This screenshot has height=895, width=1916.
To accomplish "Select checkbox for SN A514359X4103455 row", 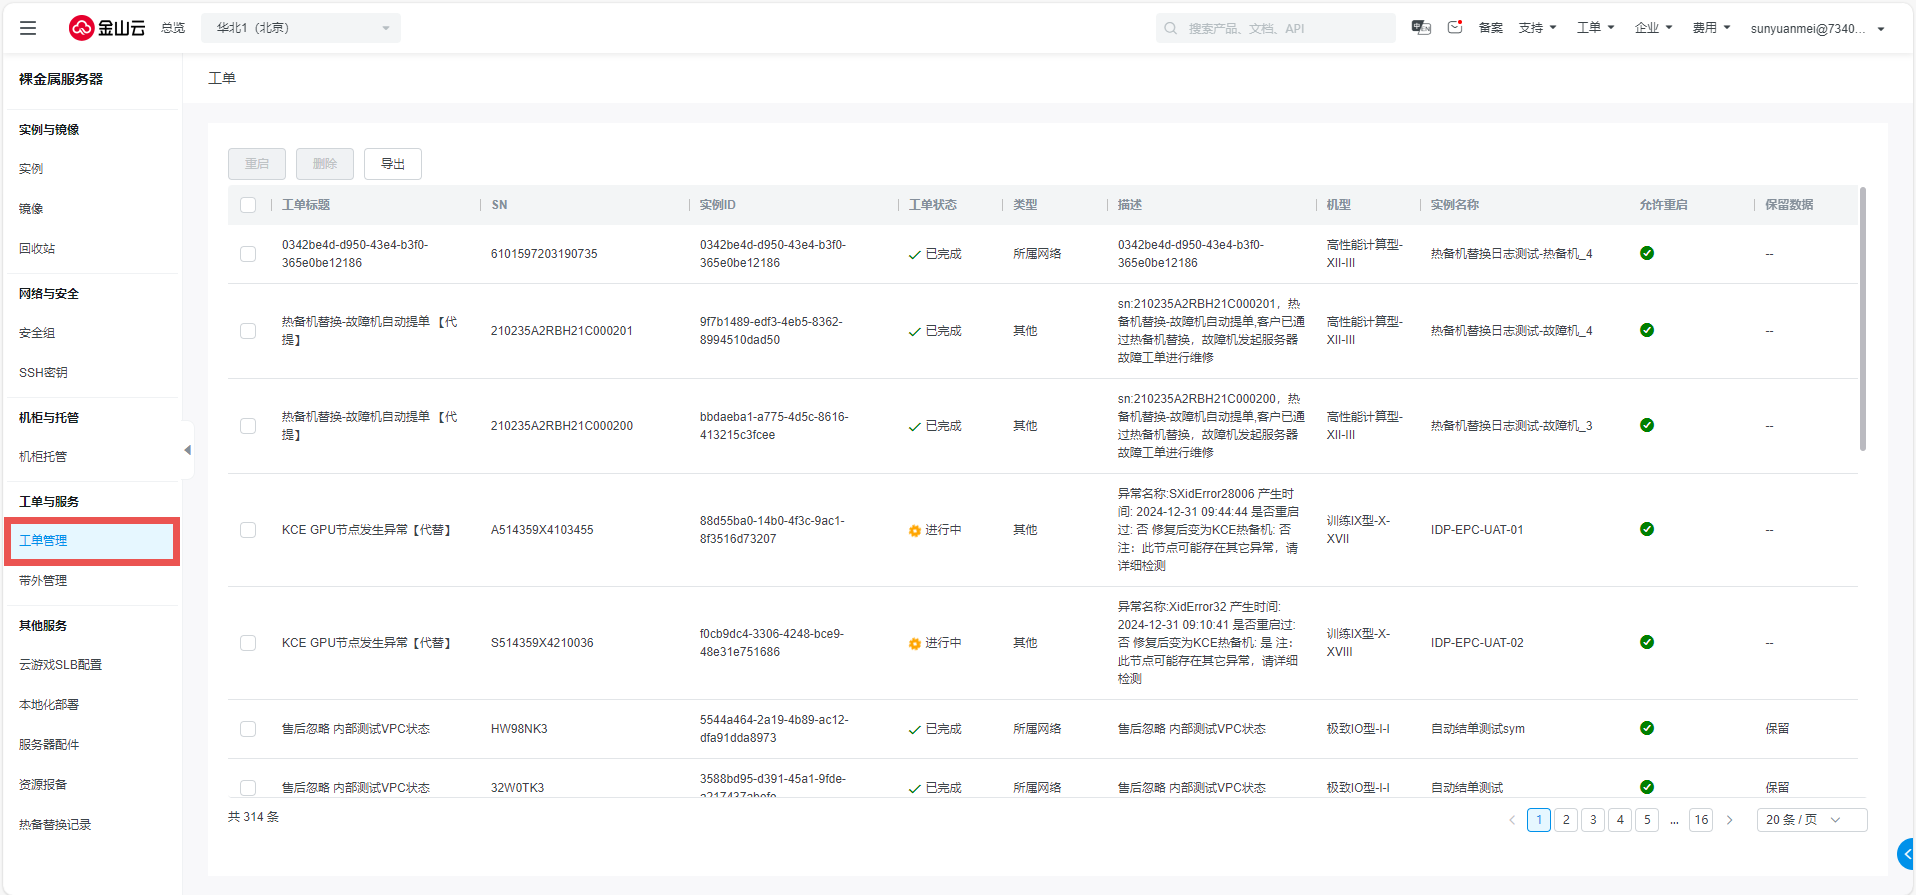I will tap(248, 530).
